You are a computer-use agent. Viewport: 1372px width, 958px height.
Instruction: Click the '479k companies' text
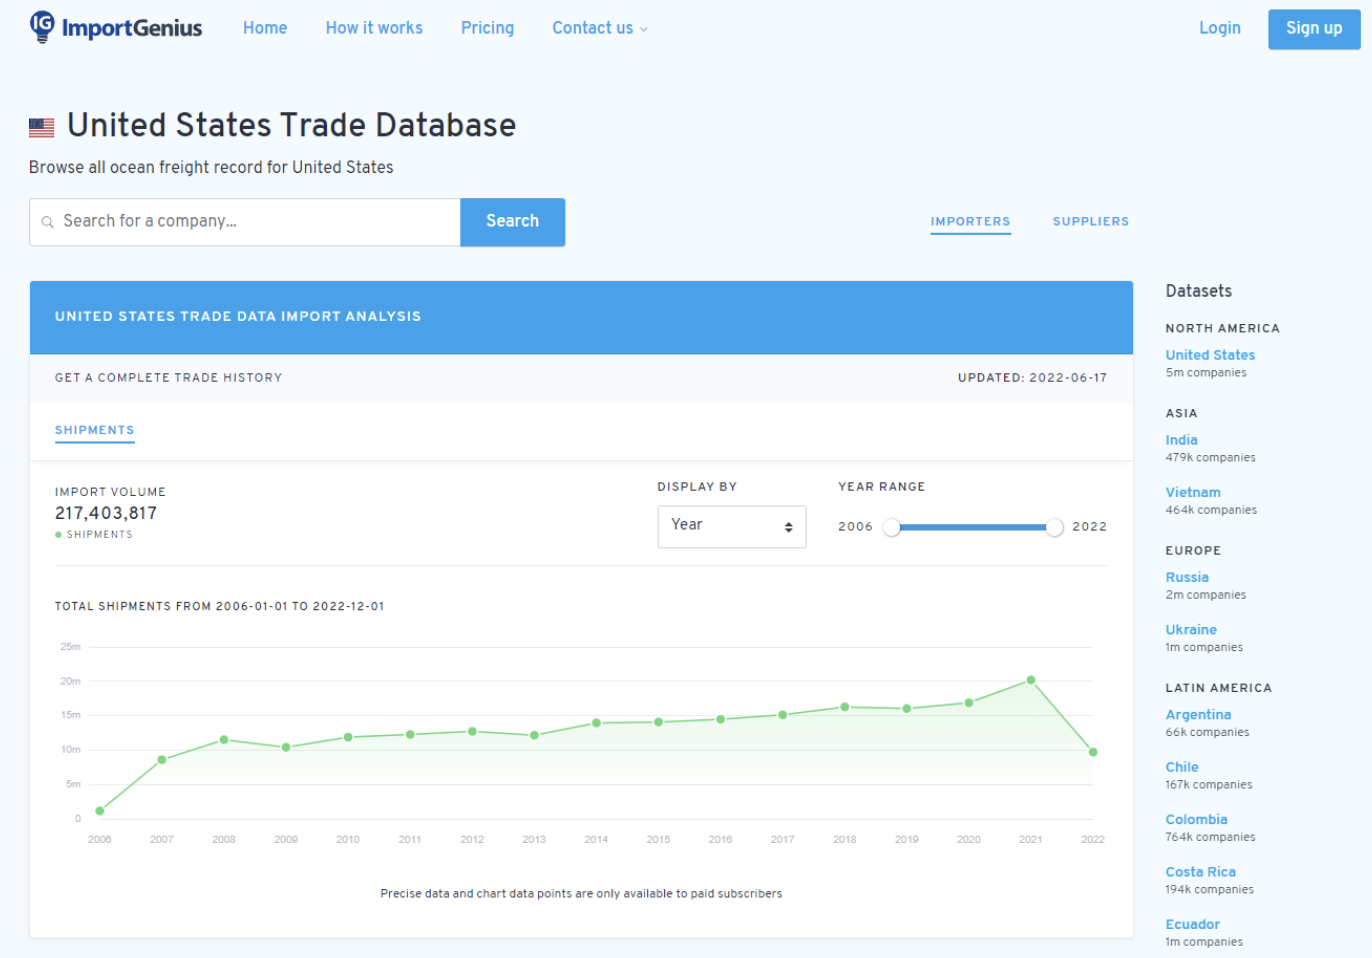(x=1210, y=458)
